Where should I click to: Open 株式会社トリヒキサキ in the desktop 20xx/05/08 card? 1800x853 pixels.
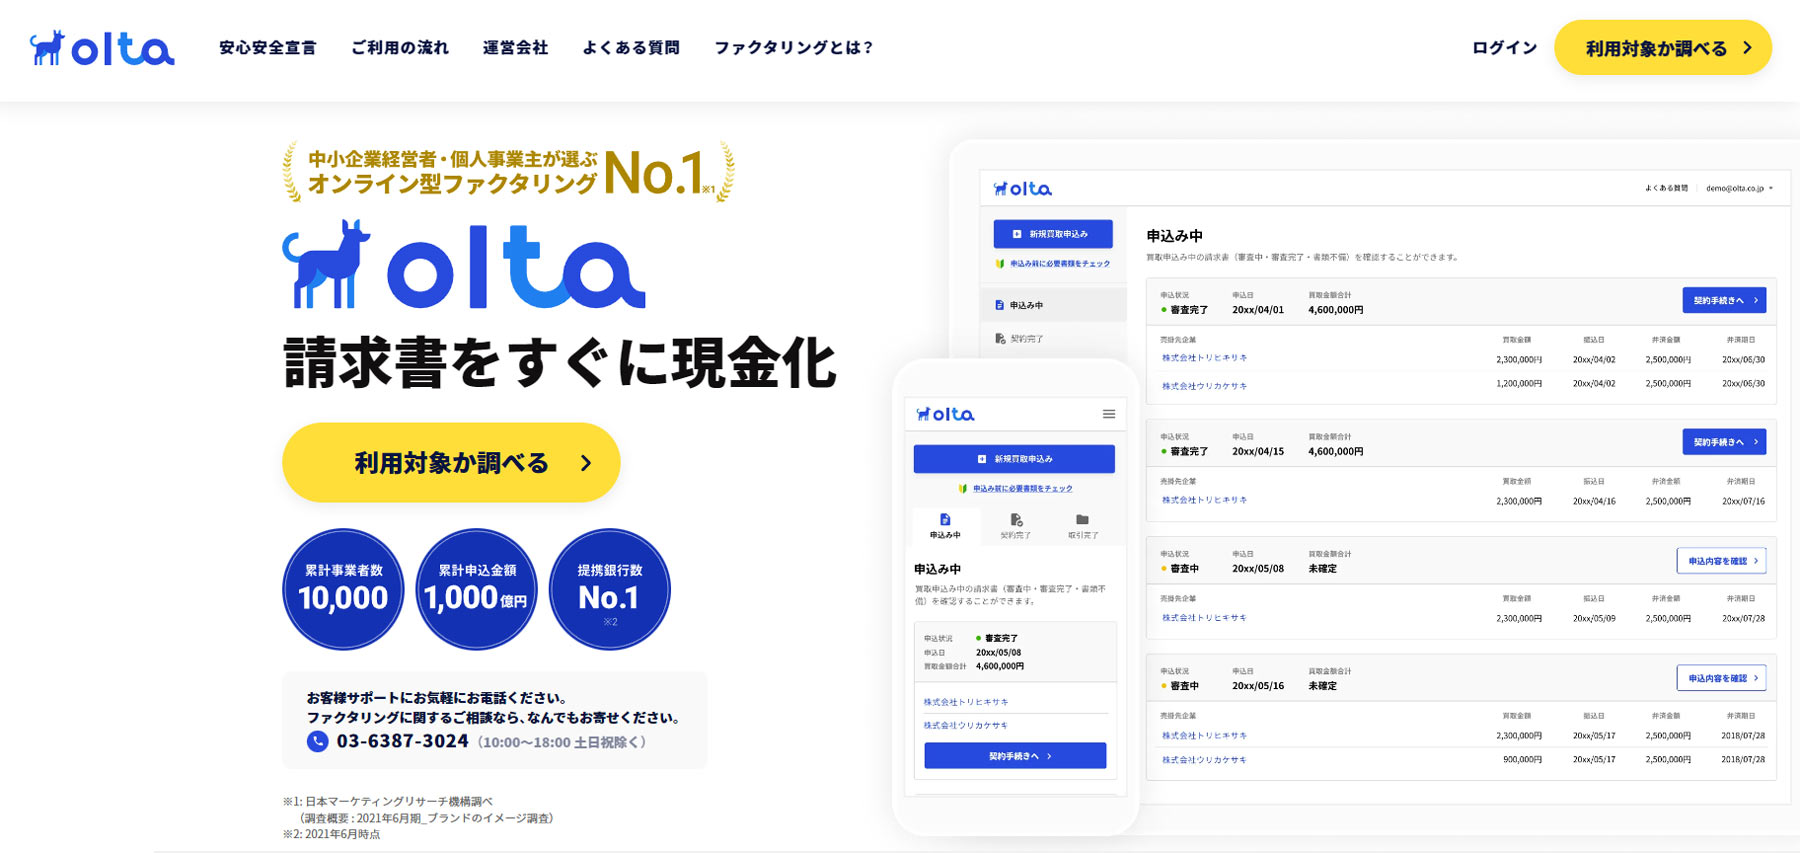coord(1204,618)
